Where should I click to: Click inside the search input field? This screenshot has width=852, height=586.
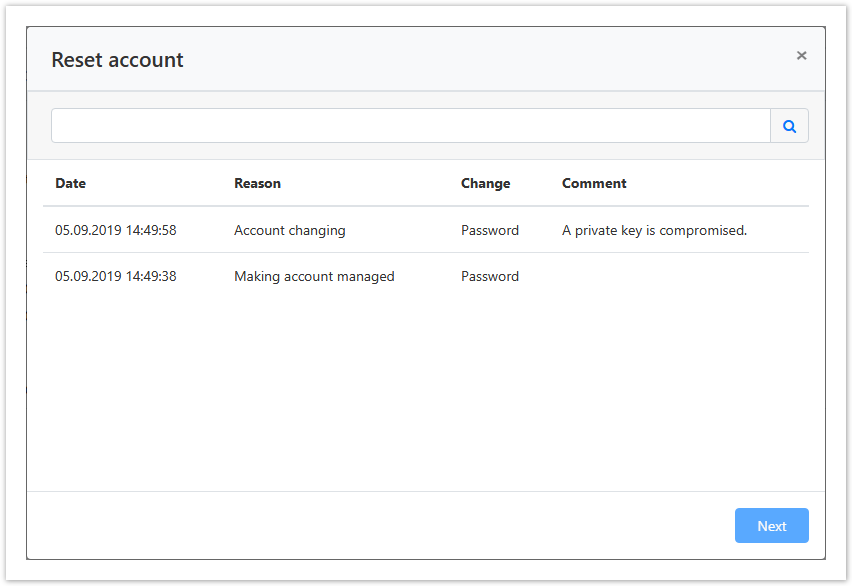coord(400,125)
